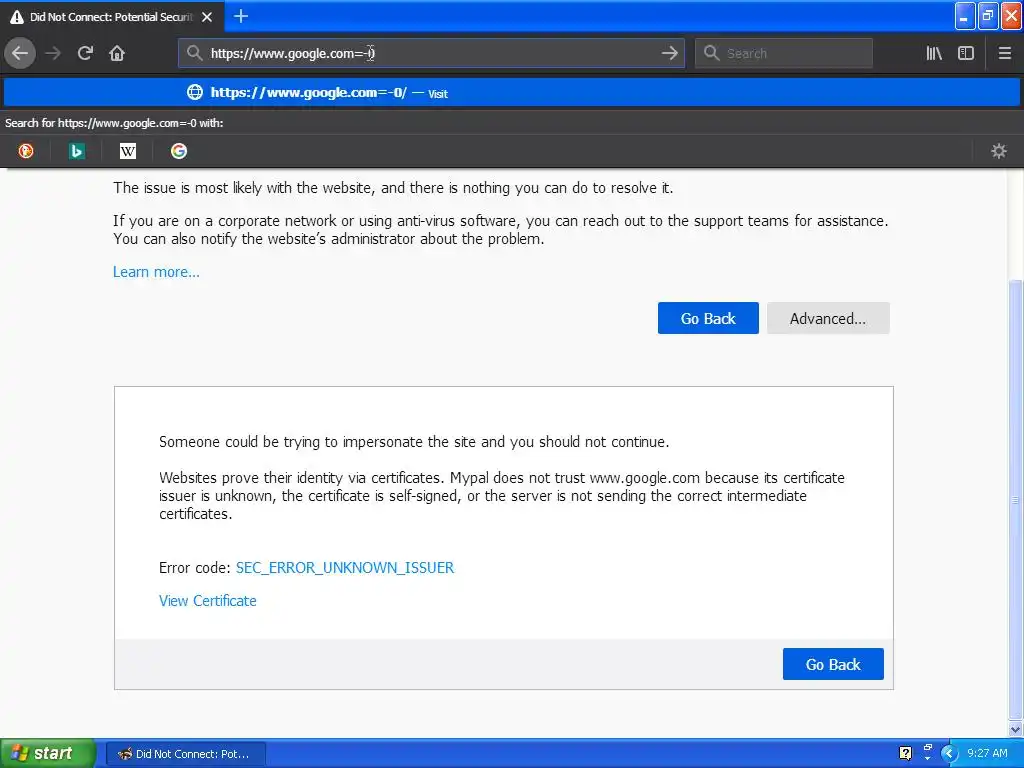
Task: Open the SEC_ERROR_UNKNOWN_ISSUER error code link
Action: point(345,568)
